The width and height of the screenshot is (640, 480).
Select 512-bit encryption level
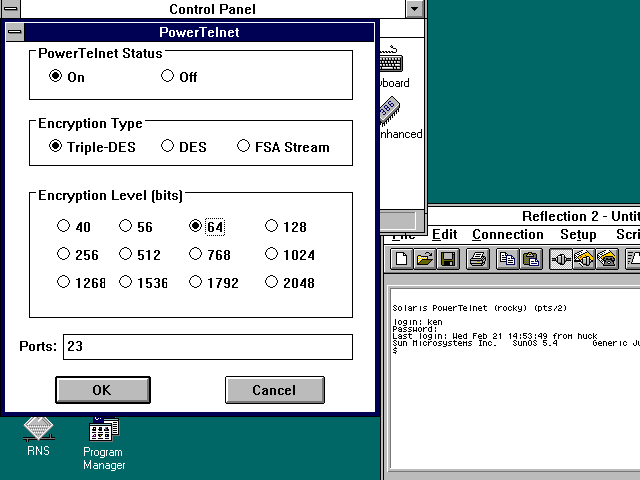pos(140,255)
